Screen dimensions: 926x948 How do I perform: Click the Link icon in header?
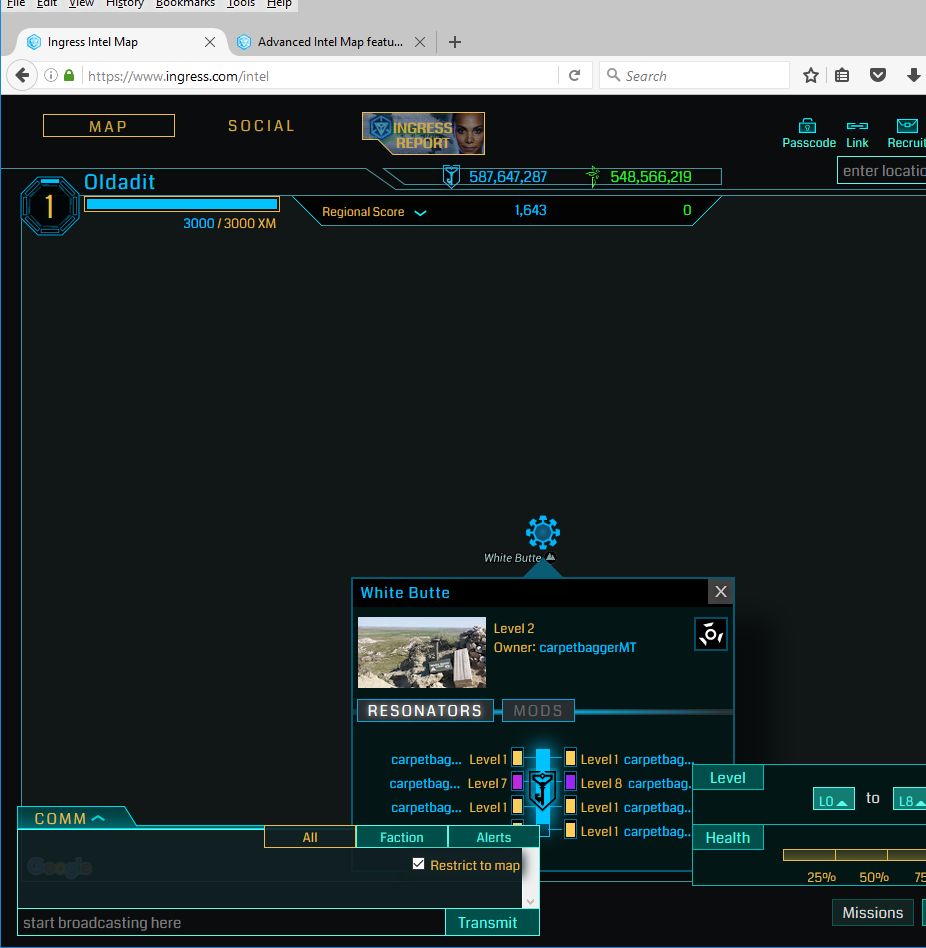(857, 126)
